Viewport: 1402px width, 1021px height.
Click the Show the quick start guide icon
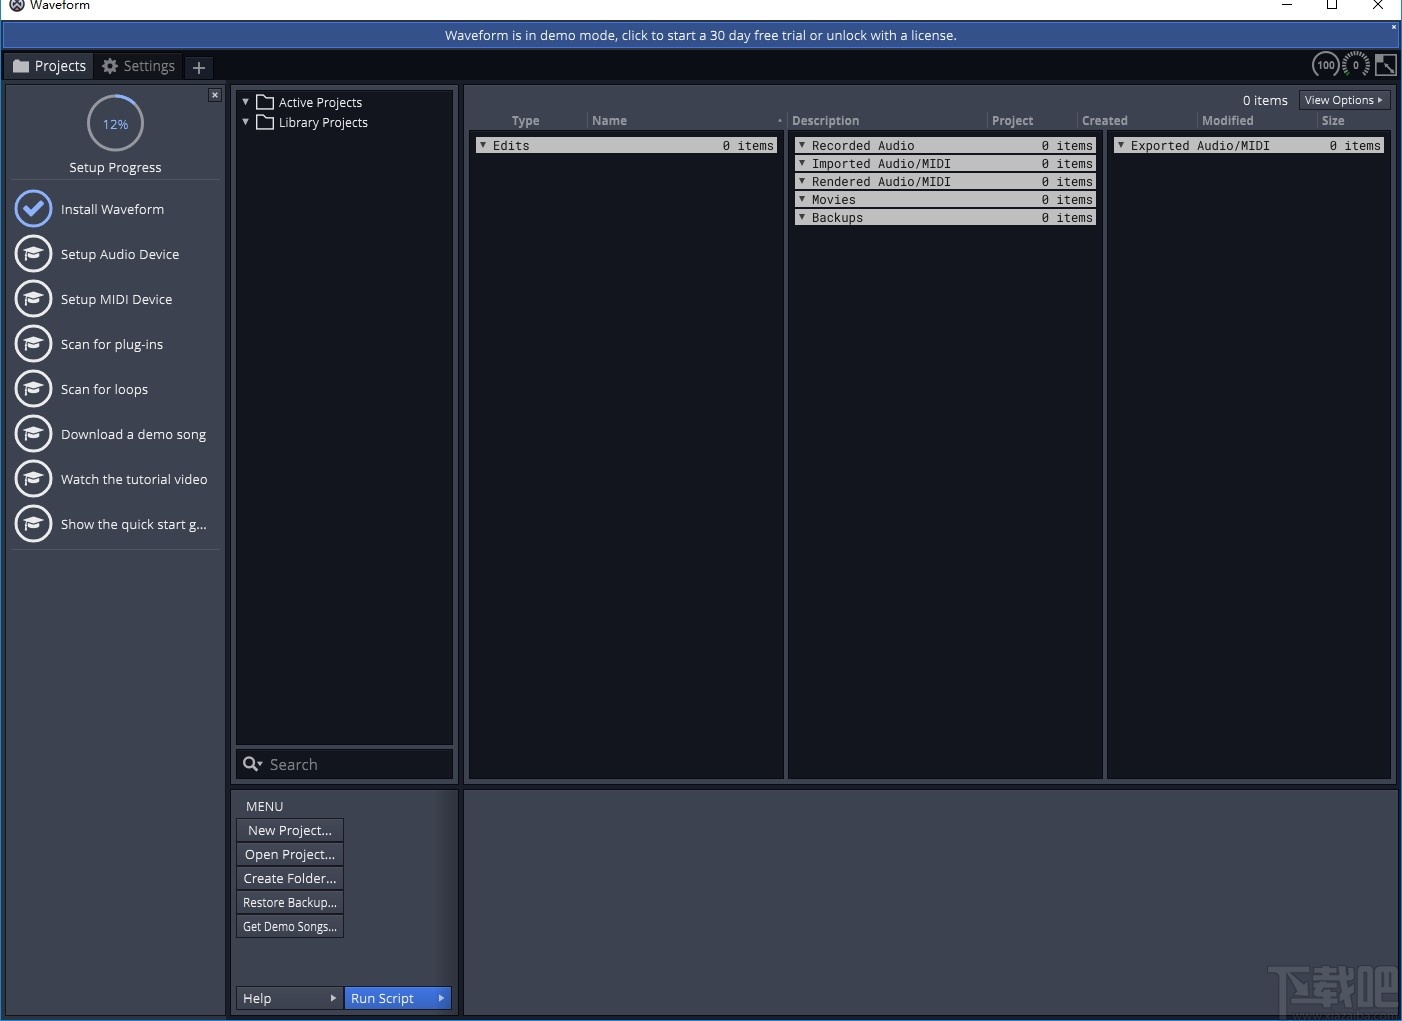coord(33,524)
